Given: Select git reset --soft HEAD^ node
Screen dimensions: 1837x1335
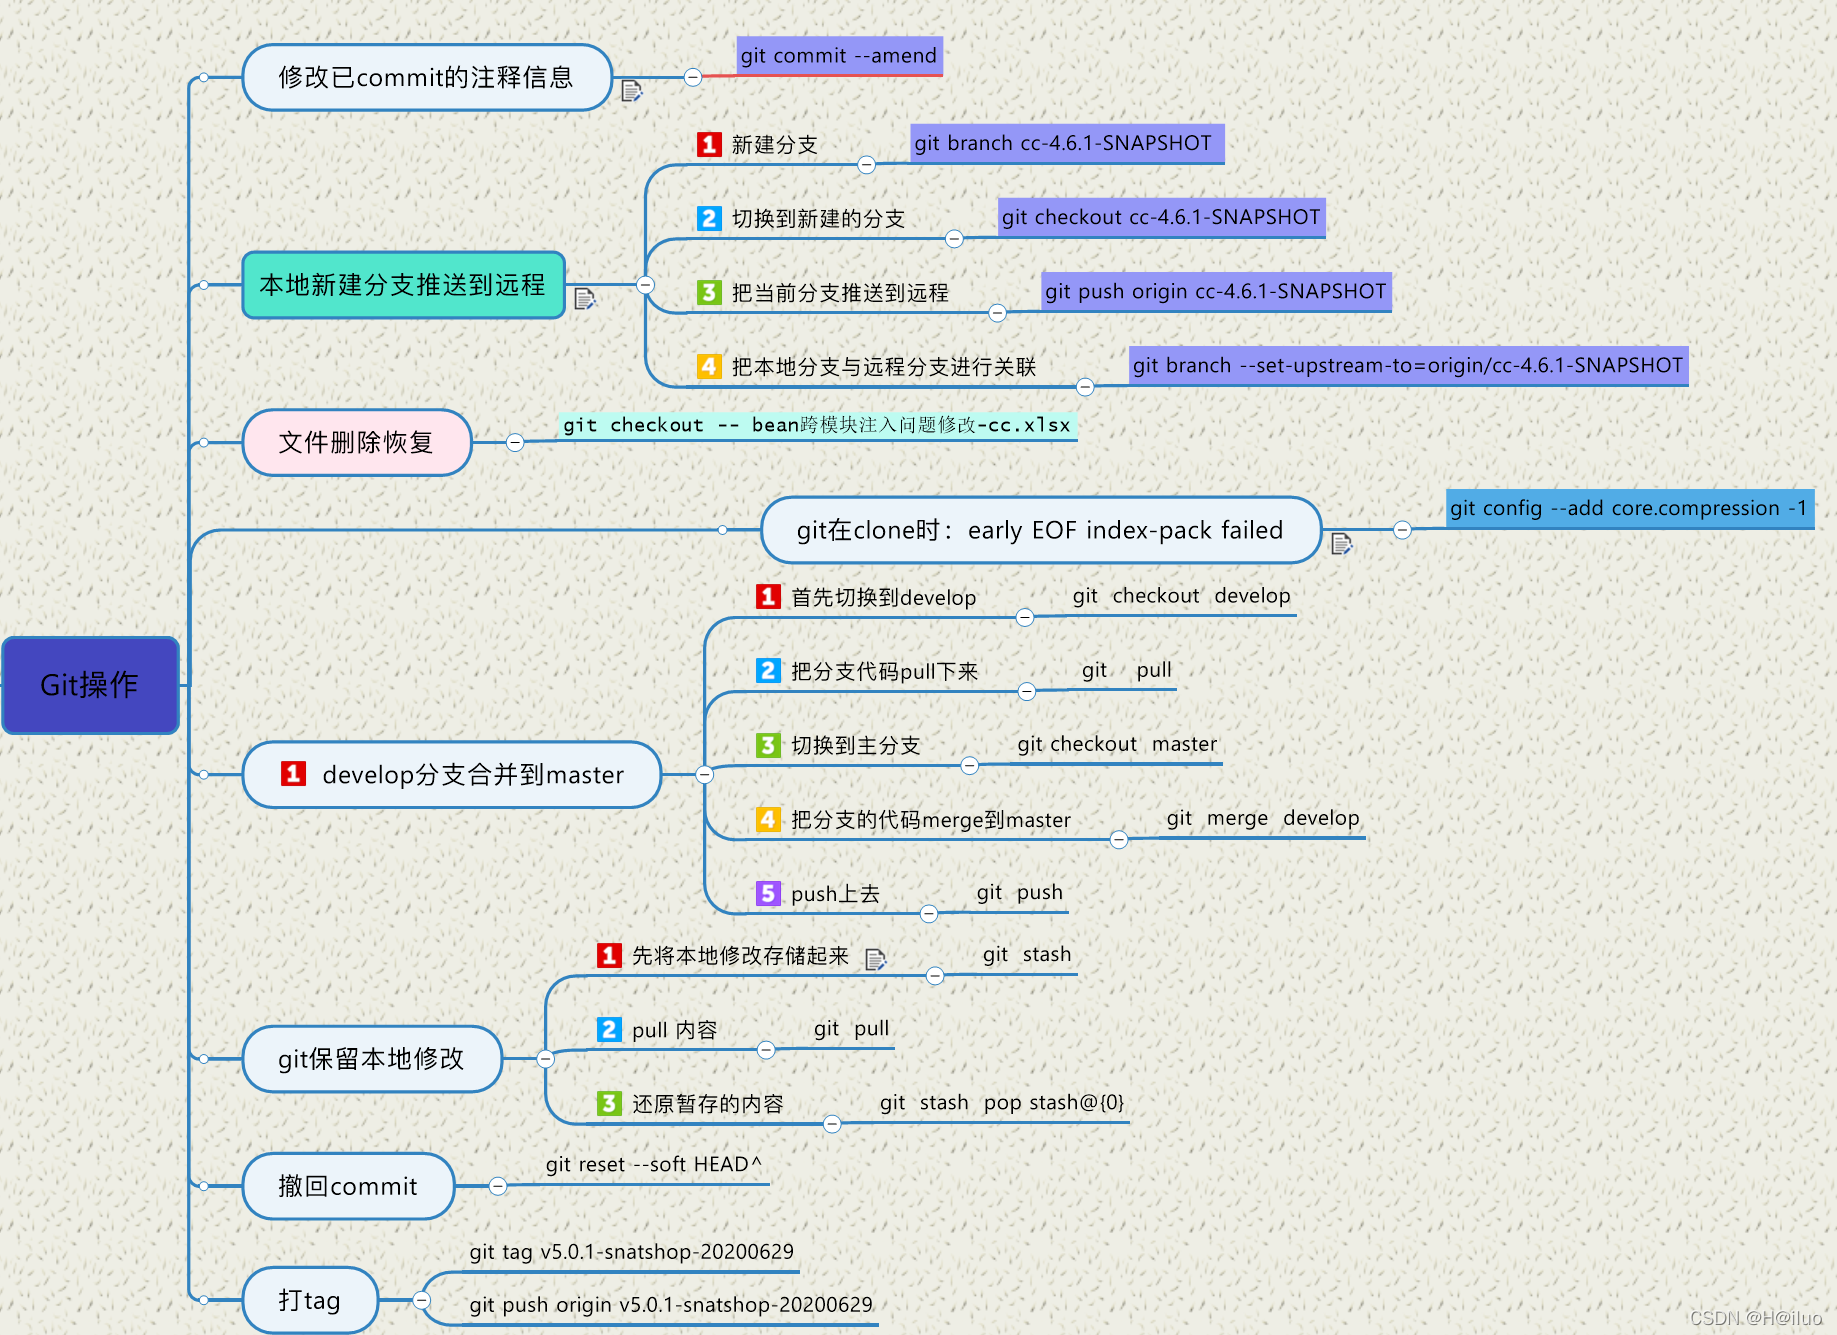Looking at the screenshot, I should point(654,1165).
